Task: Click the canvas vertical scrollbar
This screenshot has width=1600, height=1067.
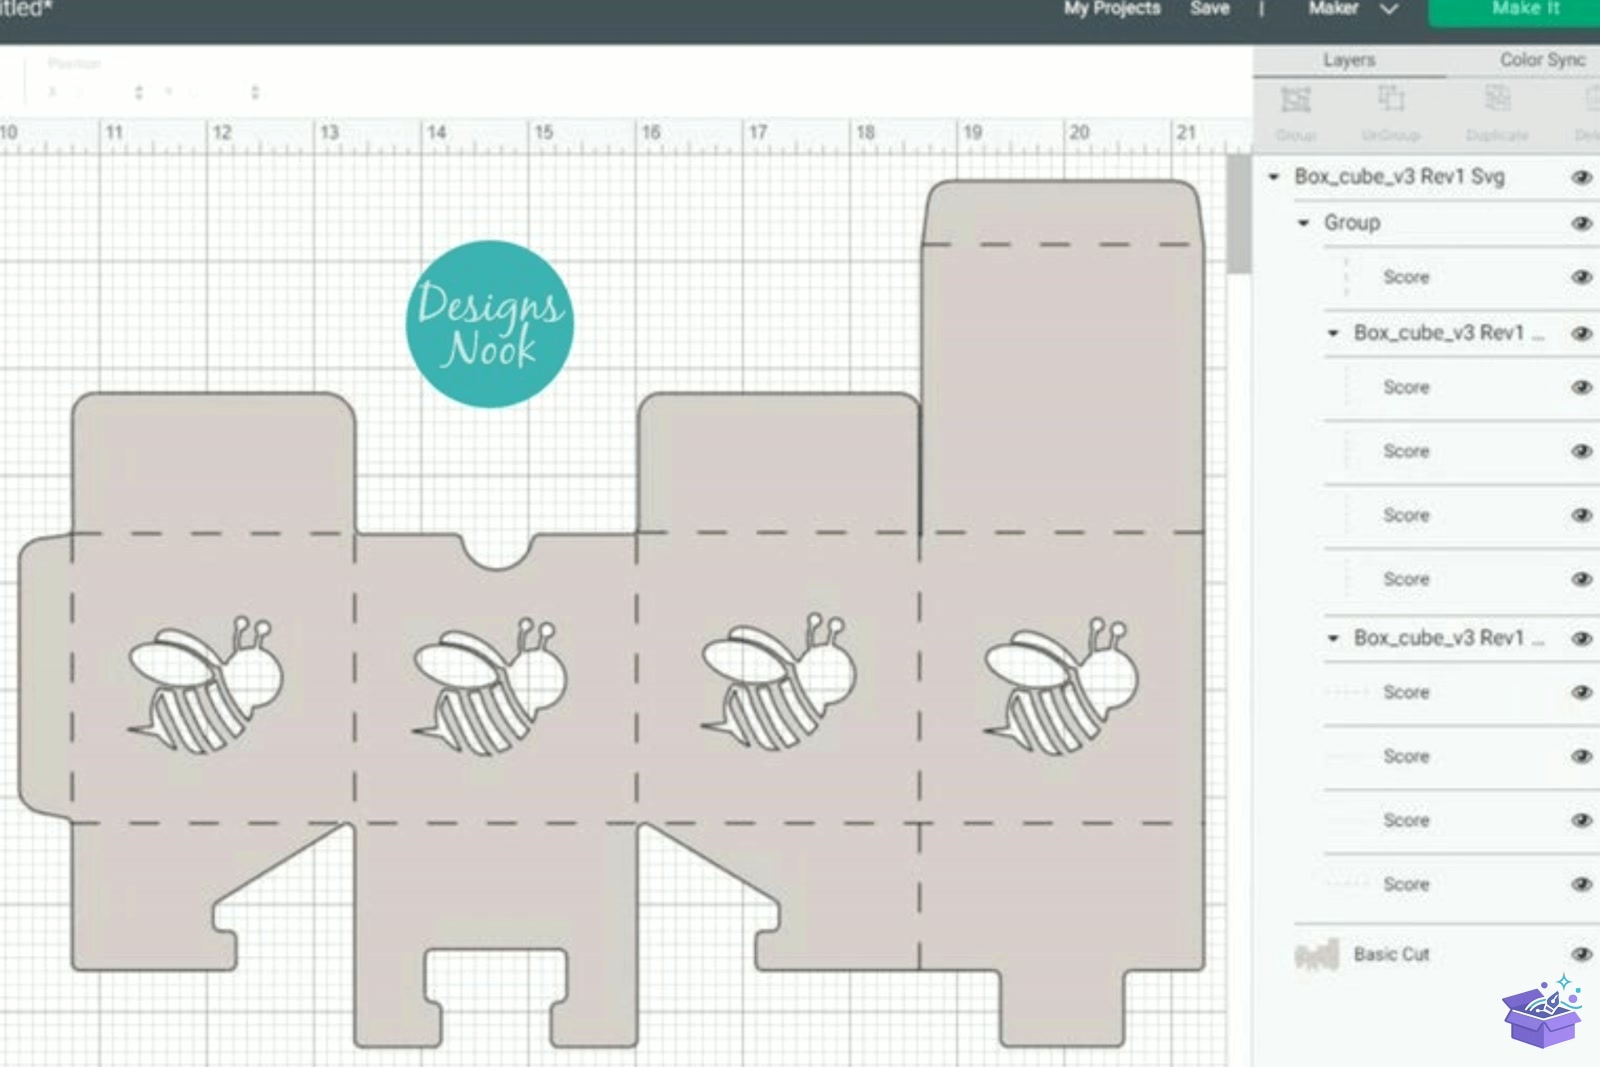Action: [1239, 213]
